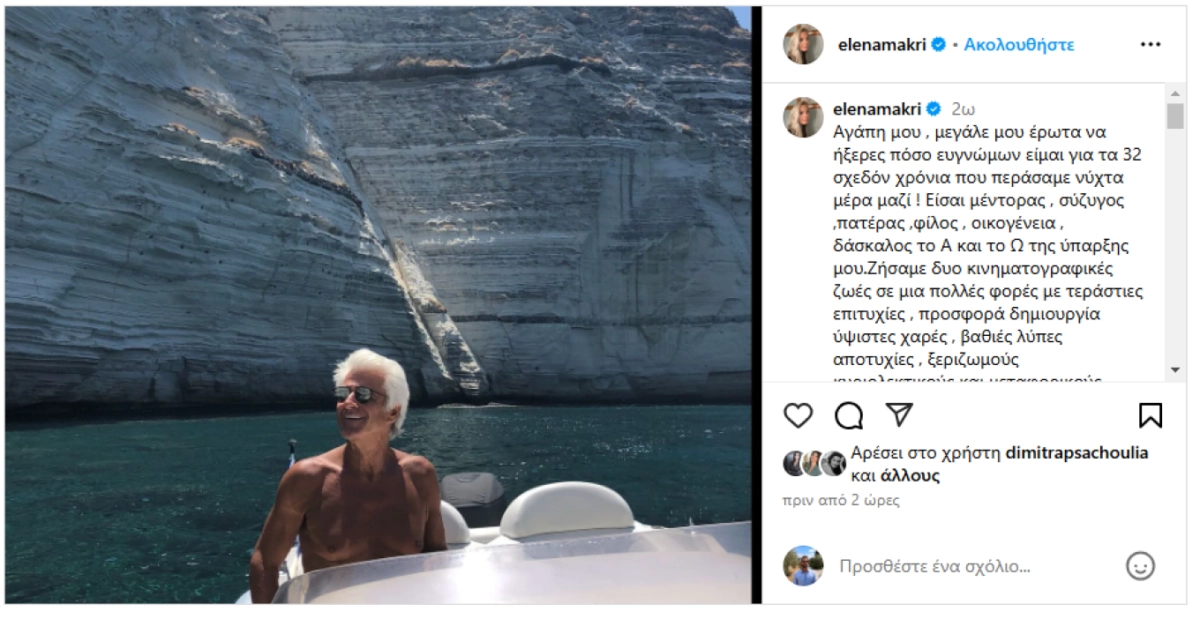
Task: Open emoji picker in the comment box
Action: (1141, 566)
